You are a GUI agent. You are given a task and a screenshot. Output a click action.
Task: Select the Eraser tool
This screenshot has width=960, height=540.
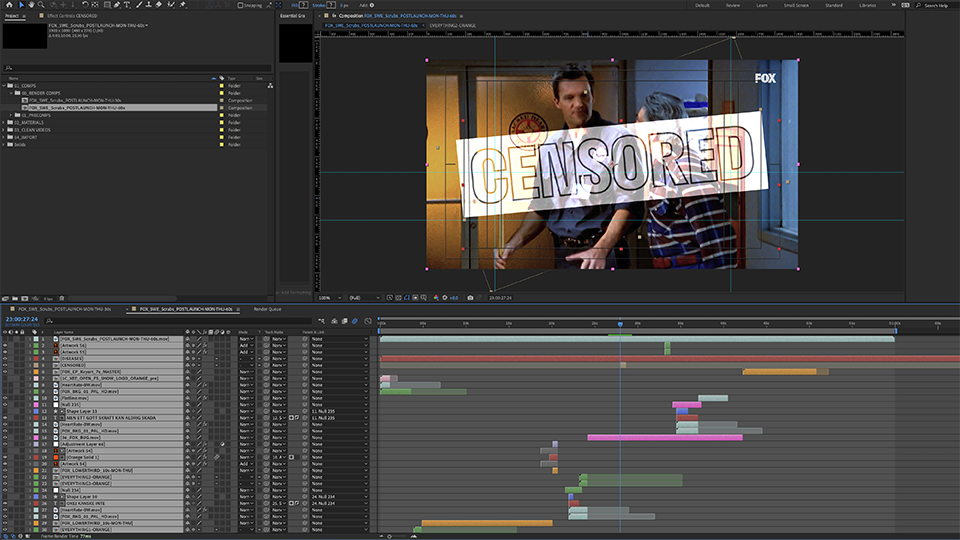159,5
